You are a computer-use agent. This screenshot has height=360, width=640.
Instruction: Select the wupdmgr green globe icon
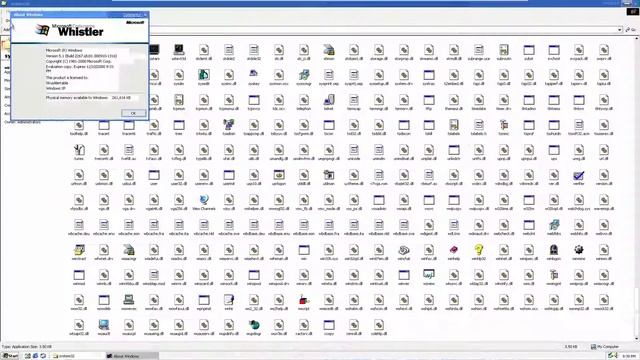[x=254, y=325]
